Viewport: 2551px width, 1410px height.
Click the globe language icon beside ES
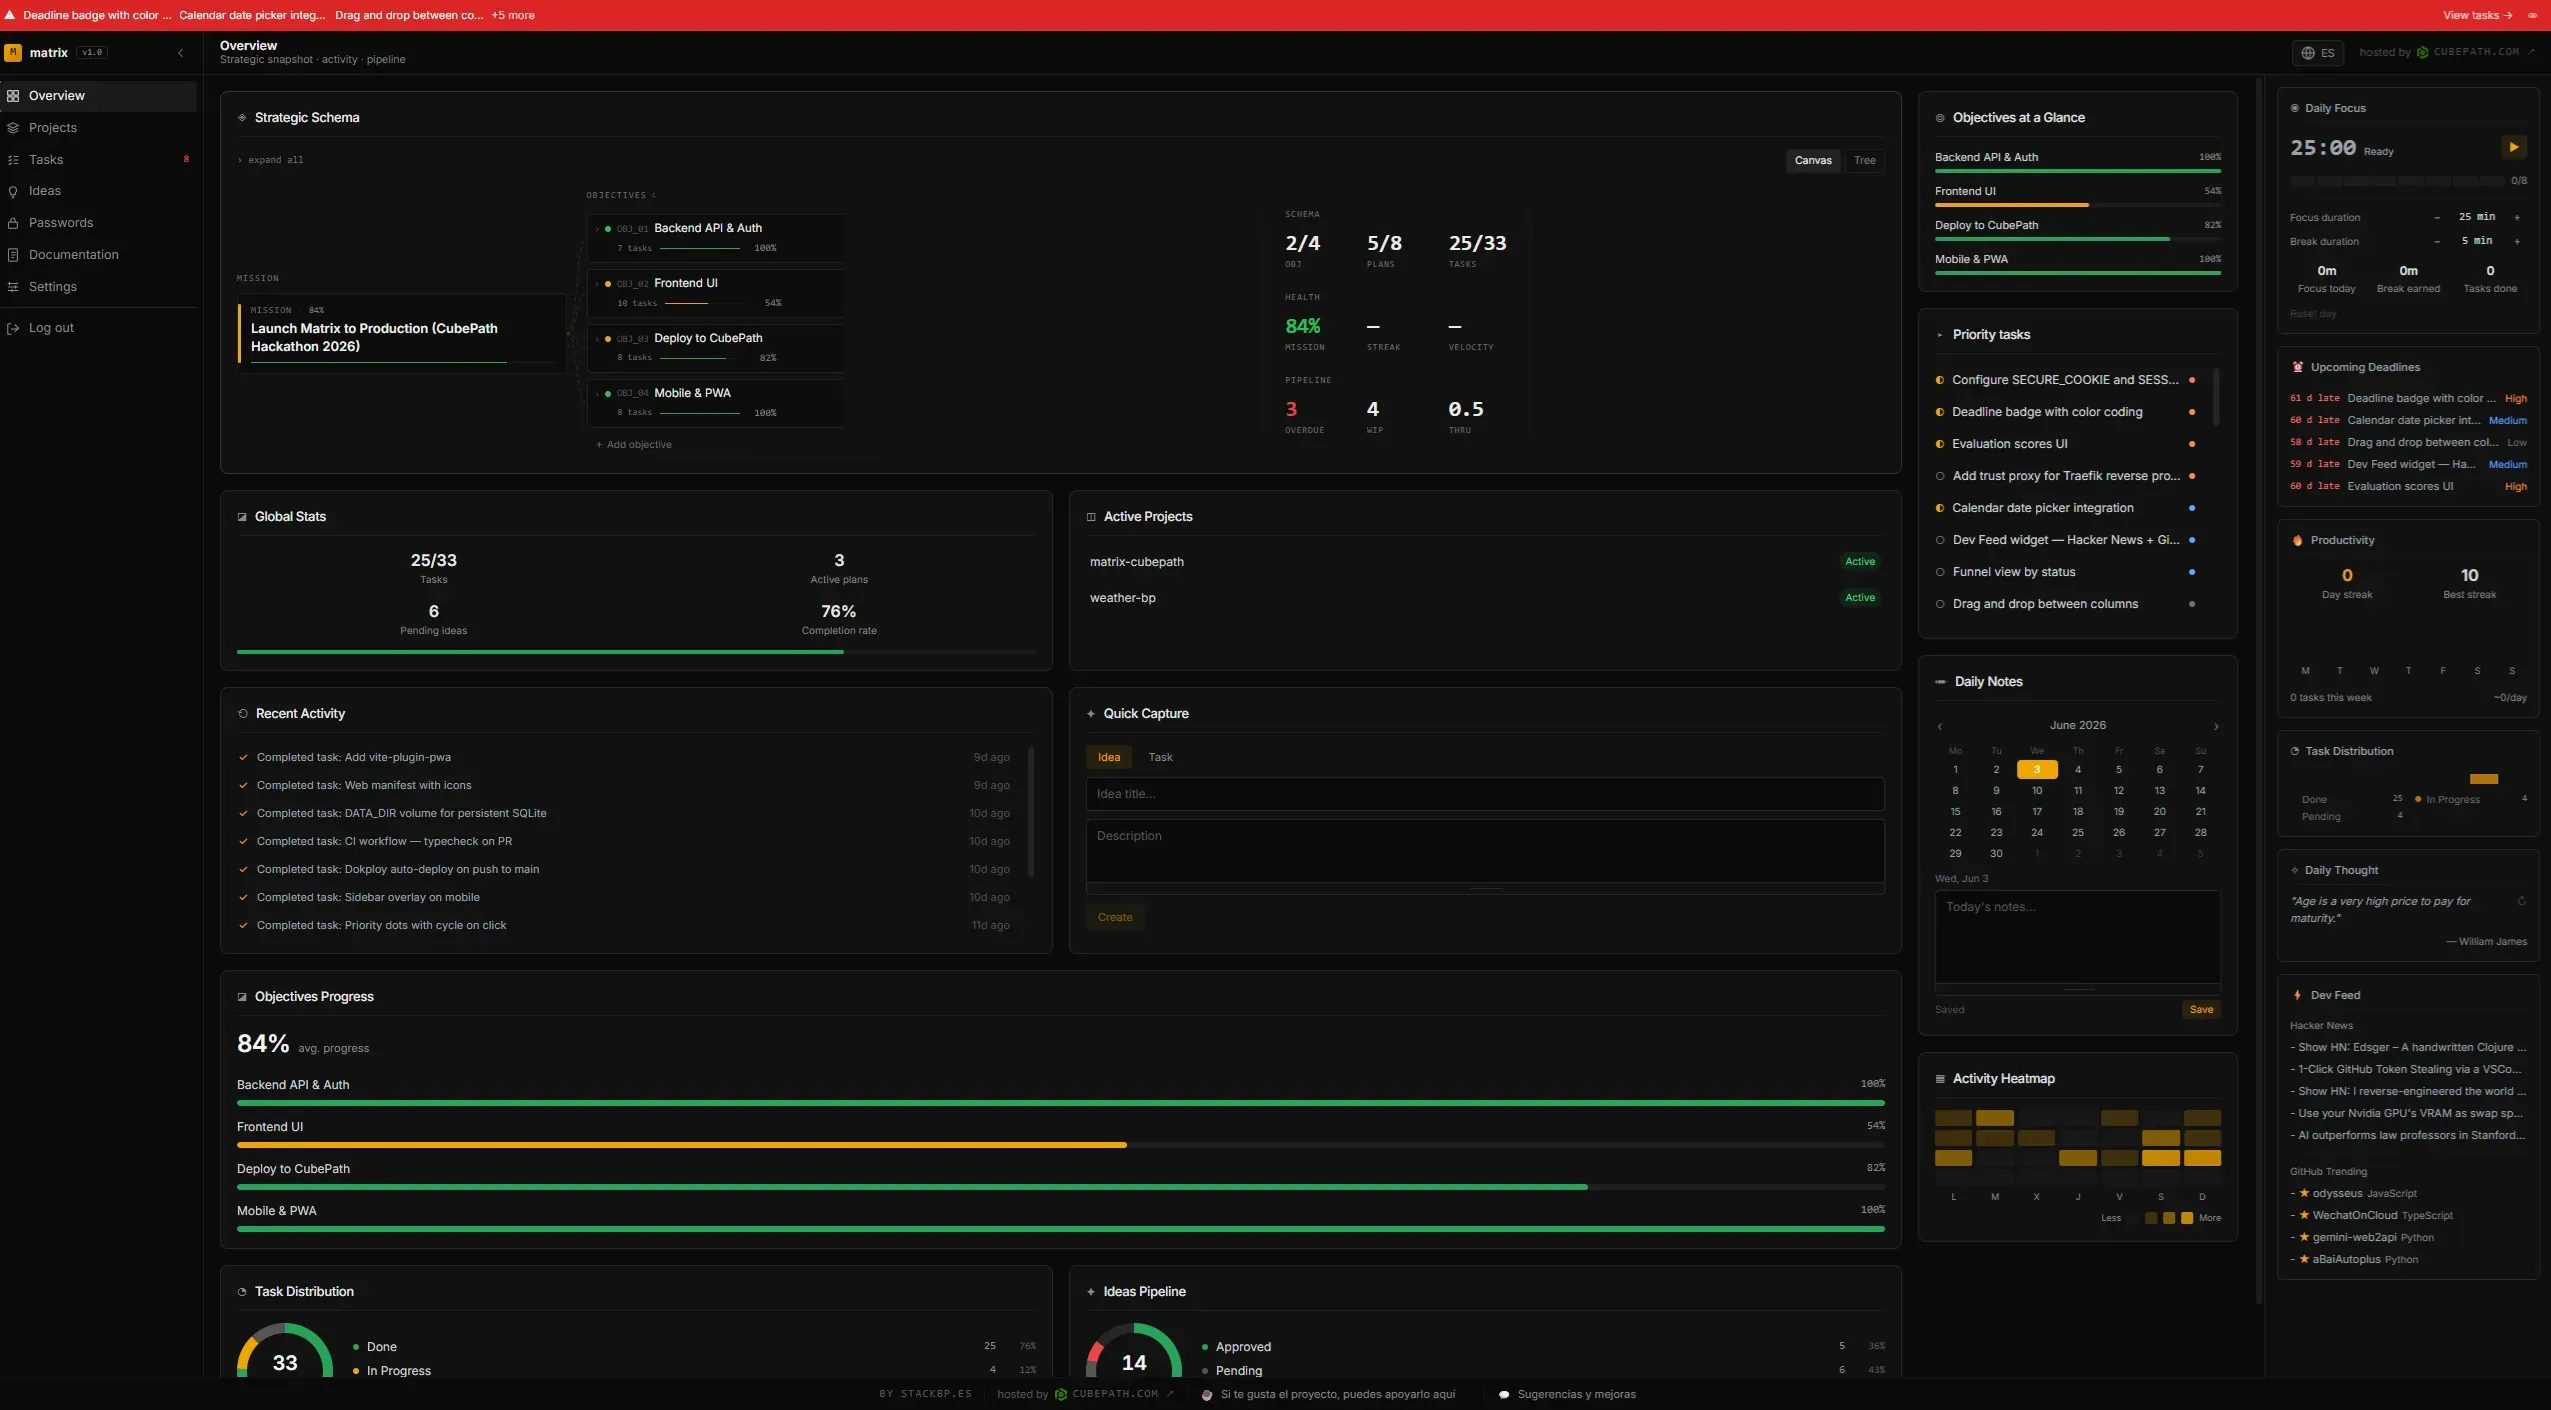pos(2308,53)
